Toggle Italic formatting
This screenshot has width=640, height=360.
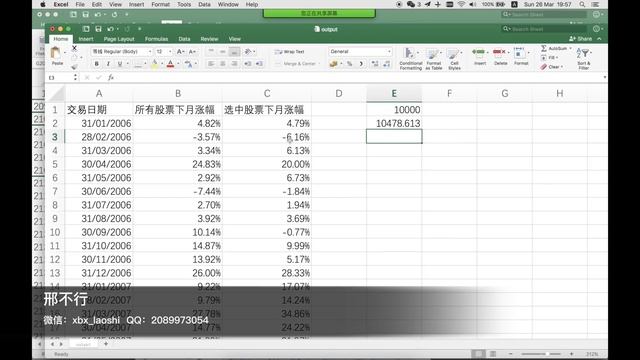[x=108, y=64]
